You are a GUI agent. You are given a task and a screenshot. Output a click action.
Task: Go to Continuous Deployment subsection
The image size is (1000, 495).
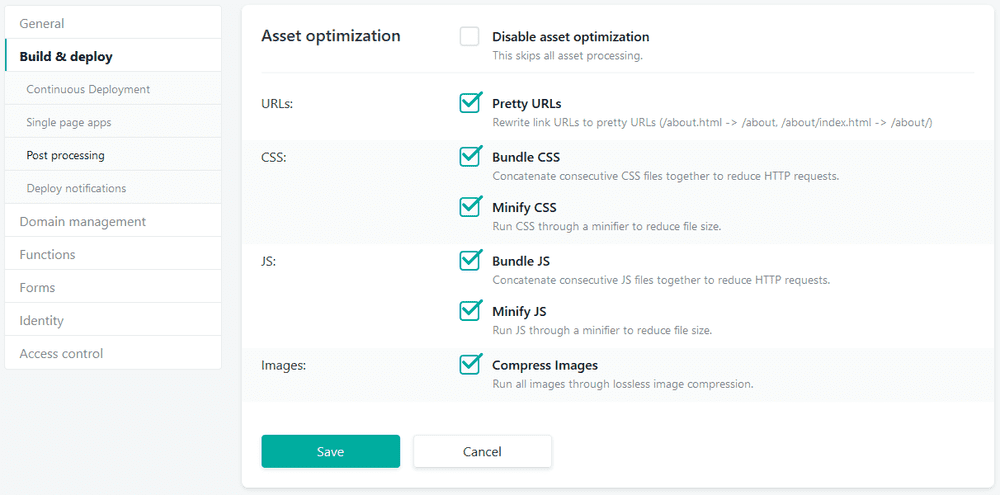click(88, 89)
